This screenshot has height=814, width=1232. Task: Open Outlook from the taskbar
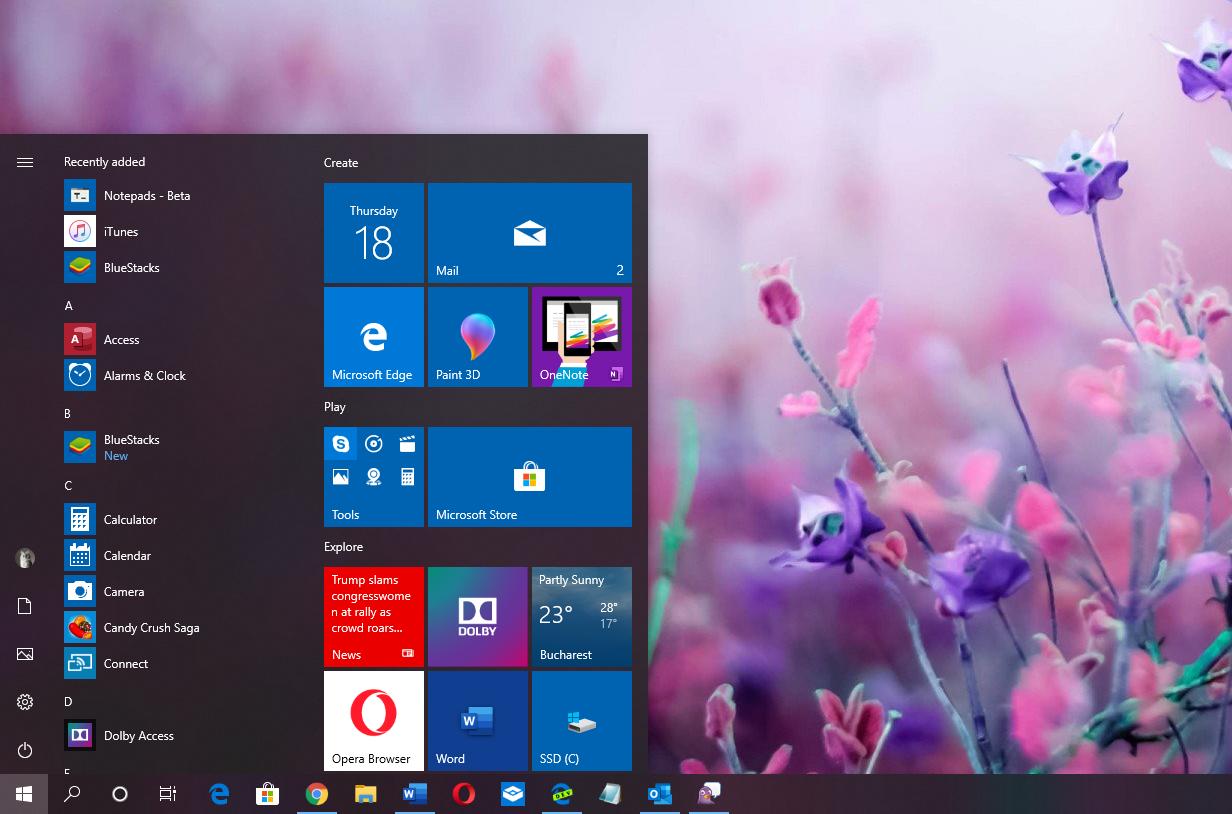(659, 794)
